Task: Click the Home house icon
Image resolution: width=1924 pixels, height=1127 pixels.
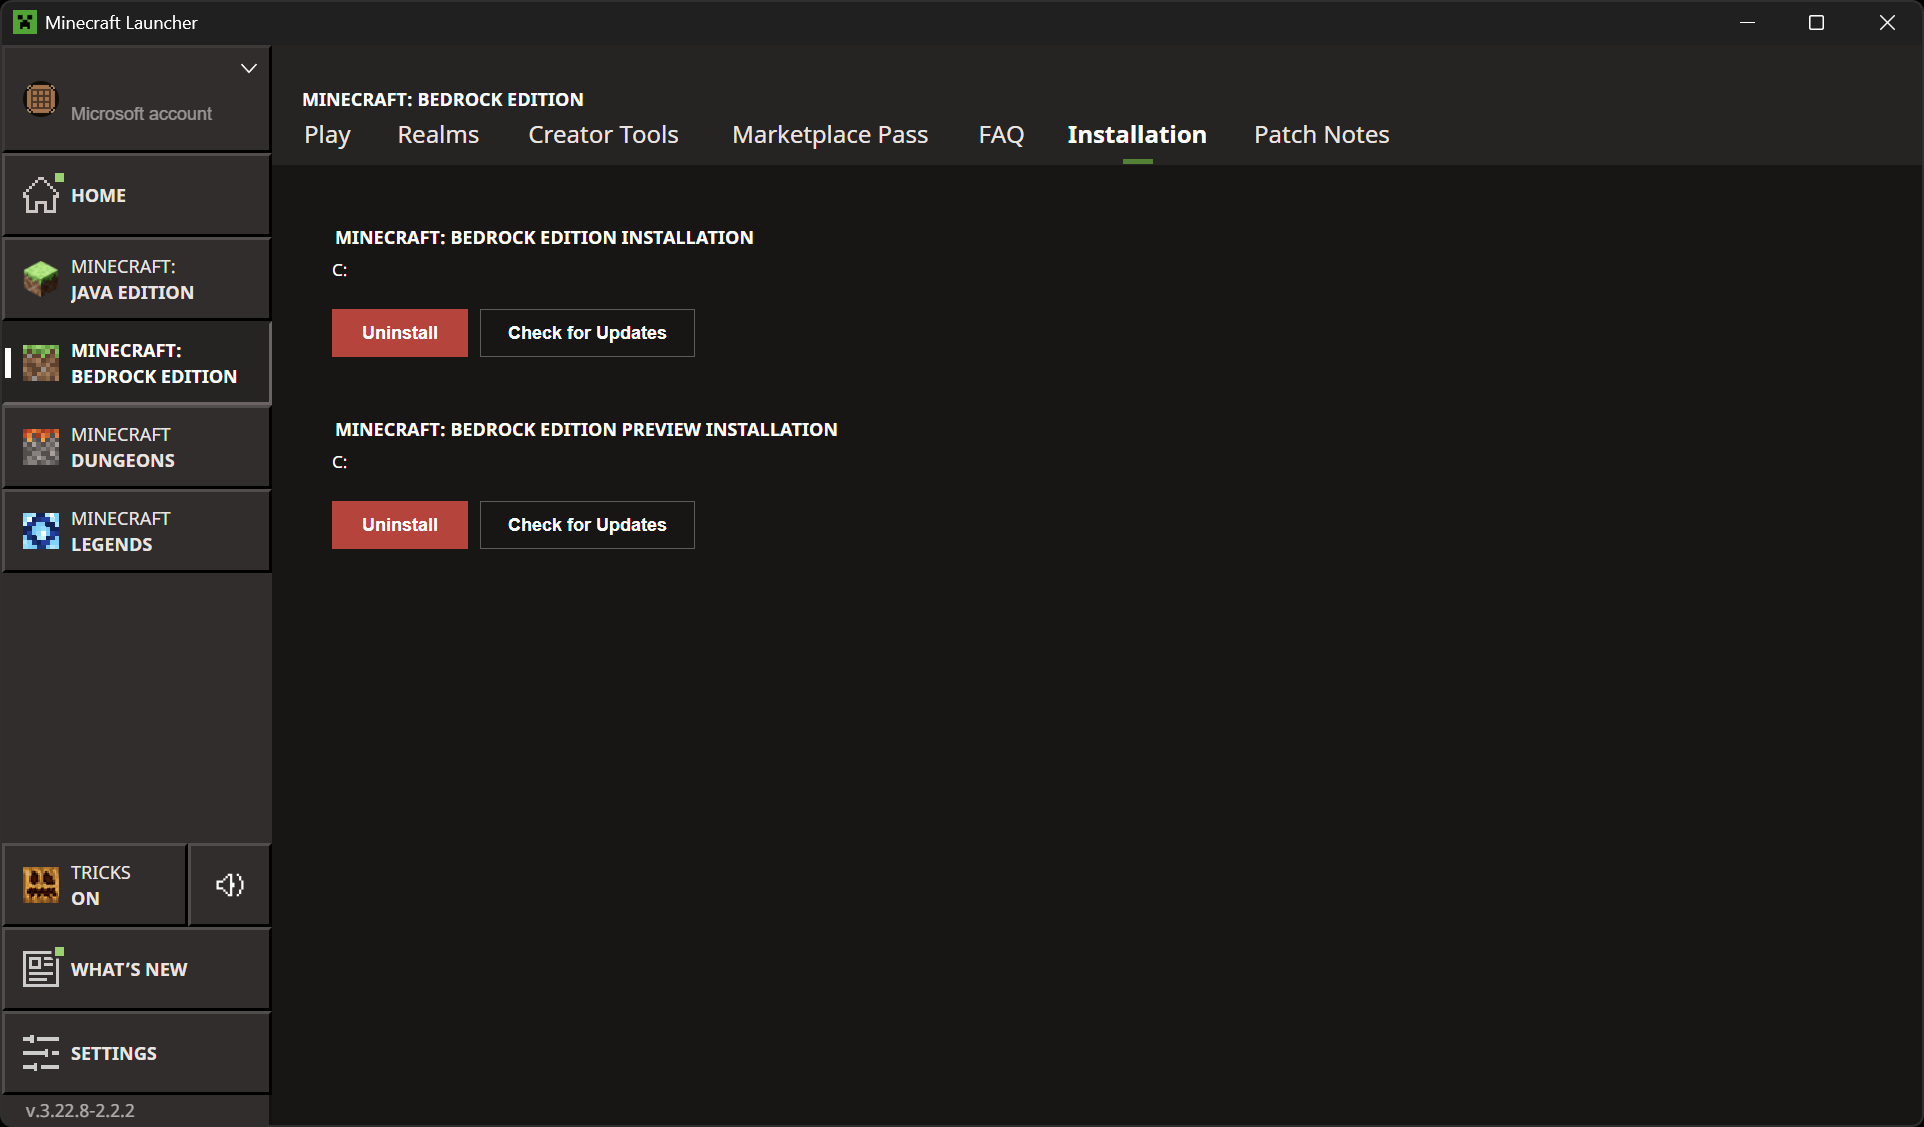Action: 40,195
